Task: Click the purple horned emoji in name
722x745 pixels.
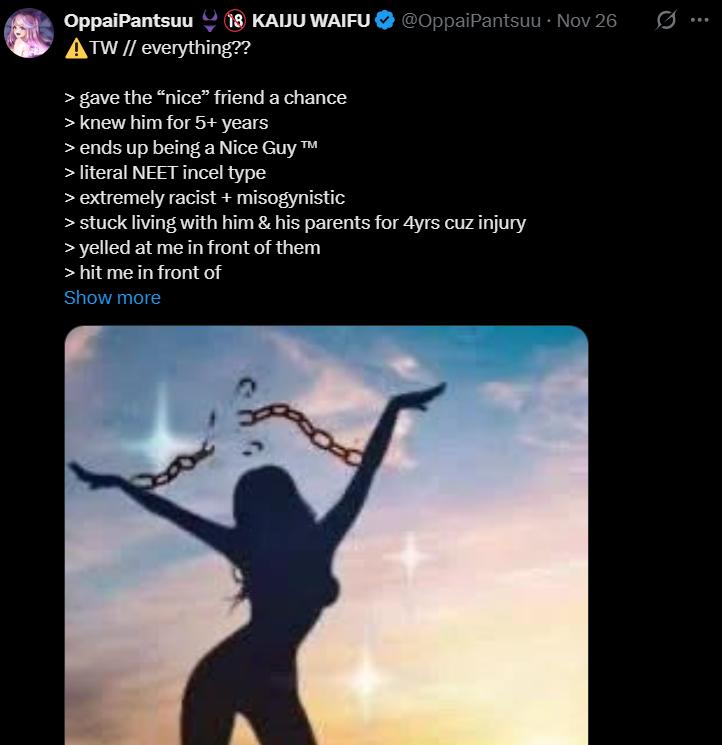Action: pyautogui.click(x=209, y=21)
